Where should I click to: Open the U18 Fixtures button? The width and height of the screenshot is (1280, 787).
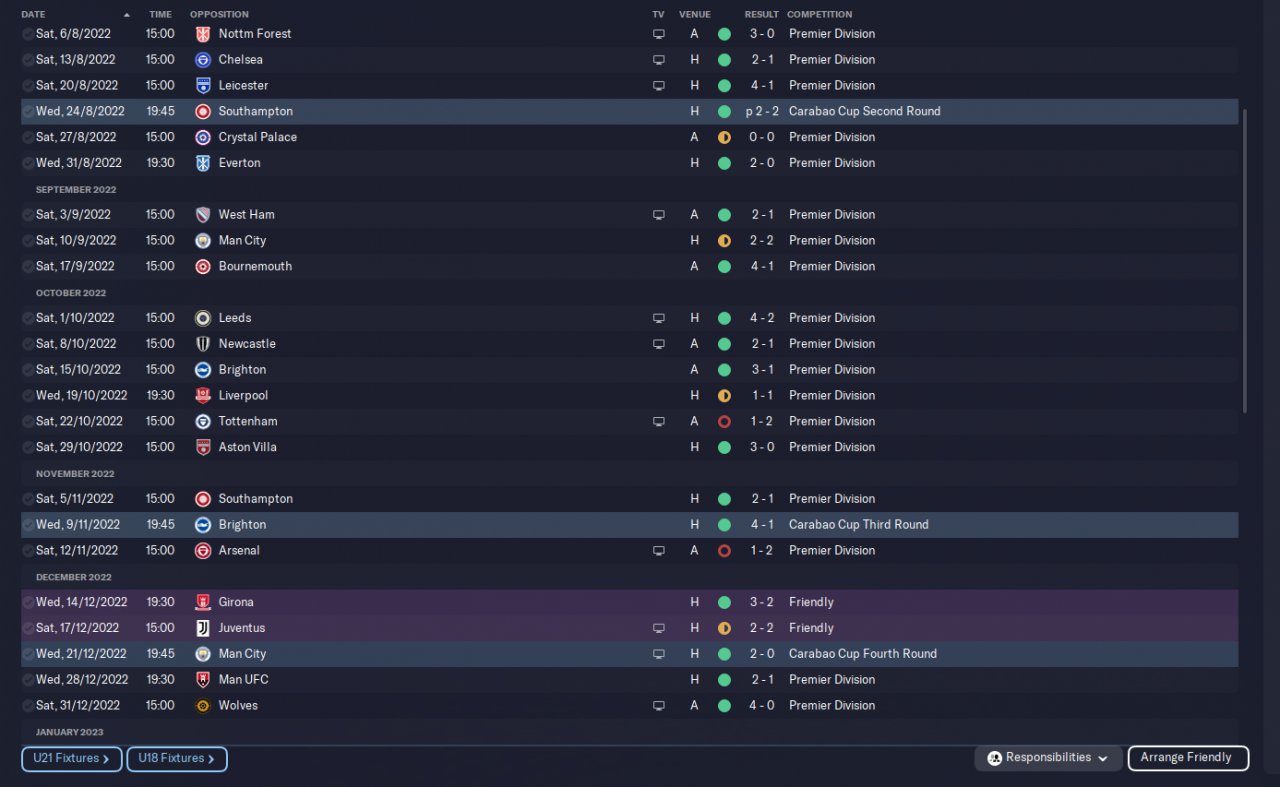pos(177,759)
